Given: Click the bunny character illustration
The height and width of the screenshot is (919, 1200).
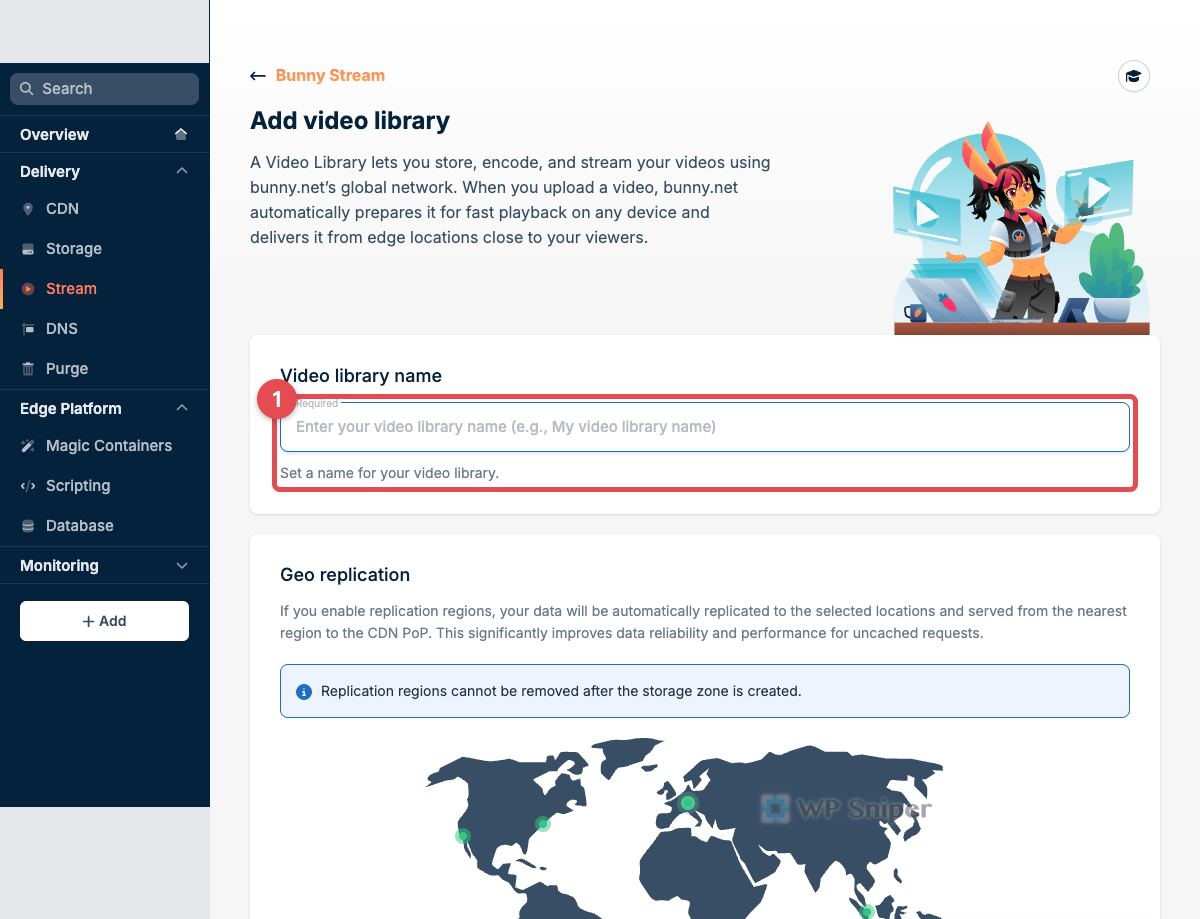Looking at the screenshot, I should click(x=1020, y=228).
